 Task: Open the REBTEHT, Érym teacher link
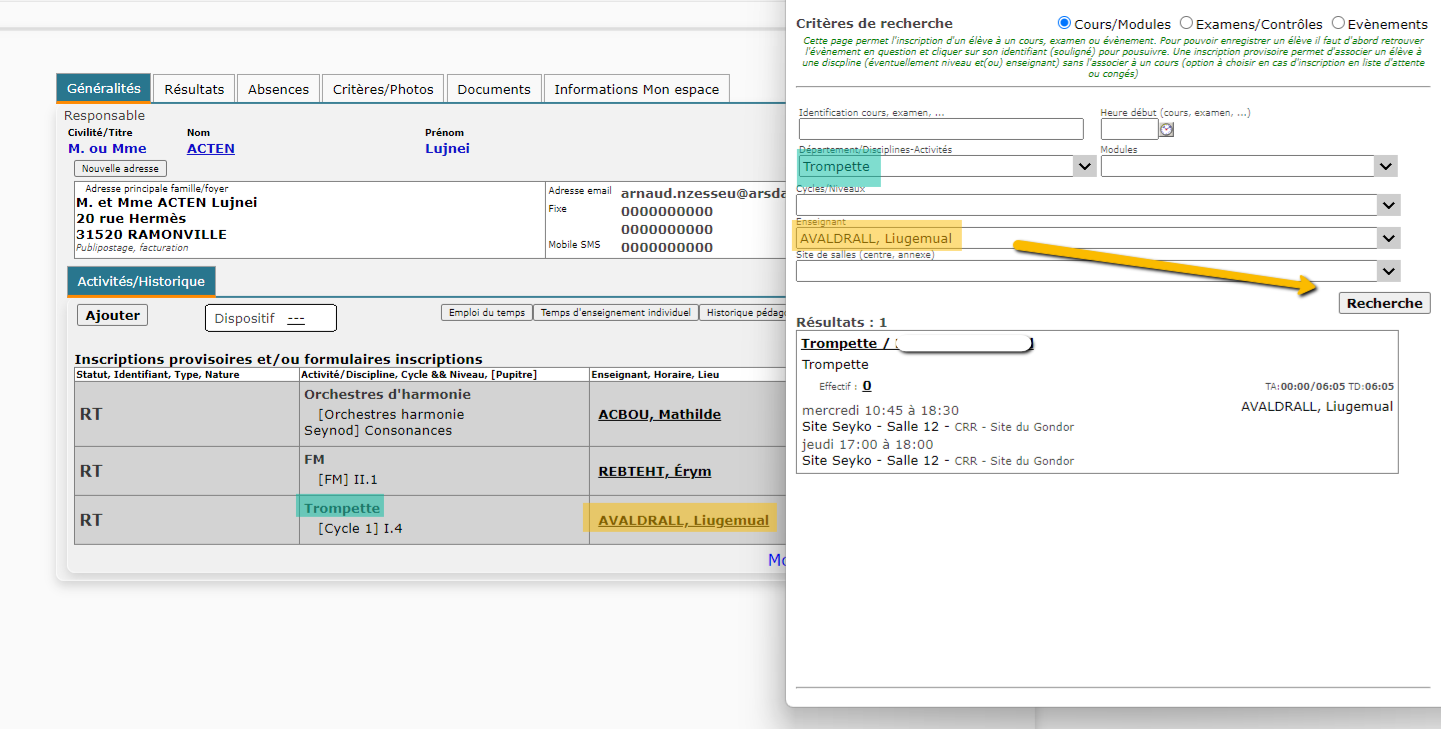click(x=654, y=471)
